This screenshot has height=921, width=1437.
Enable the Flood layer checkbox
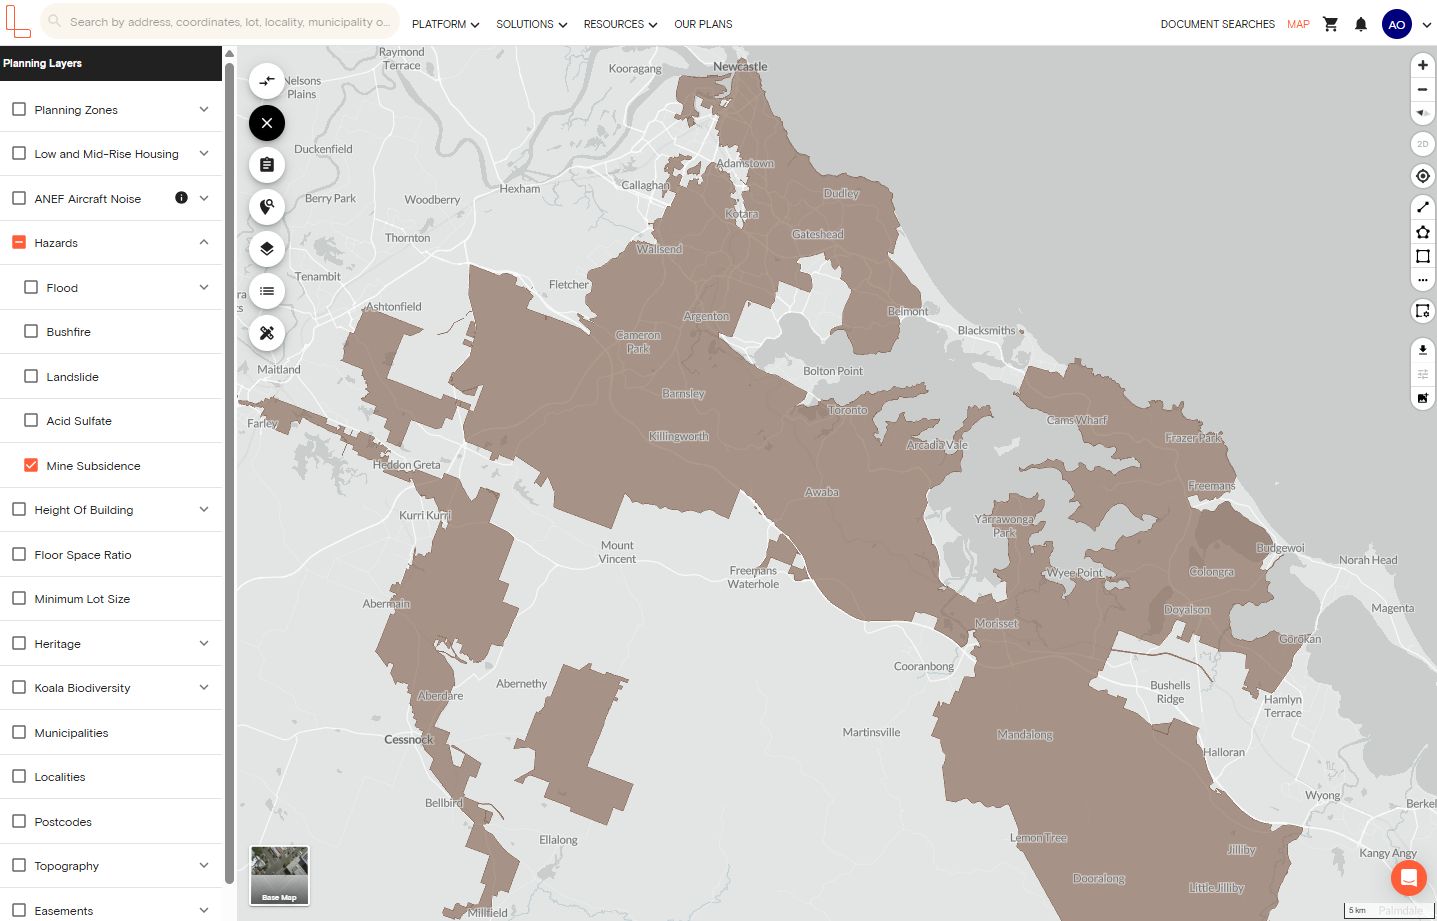point(31,287)
